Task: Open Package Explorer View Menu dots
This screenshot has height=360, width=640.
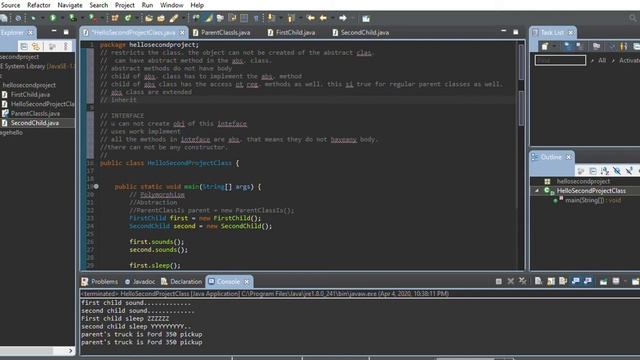Action: click(x=66, y=47)
